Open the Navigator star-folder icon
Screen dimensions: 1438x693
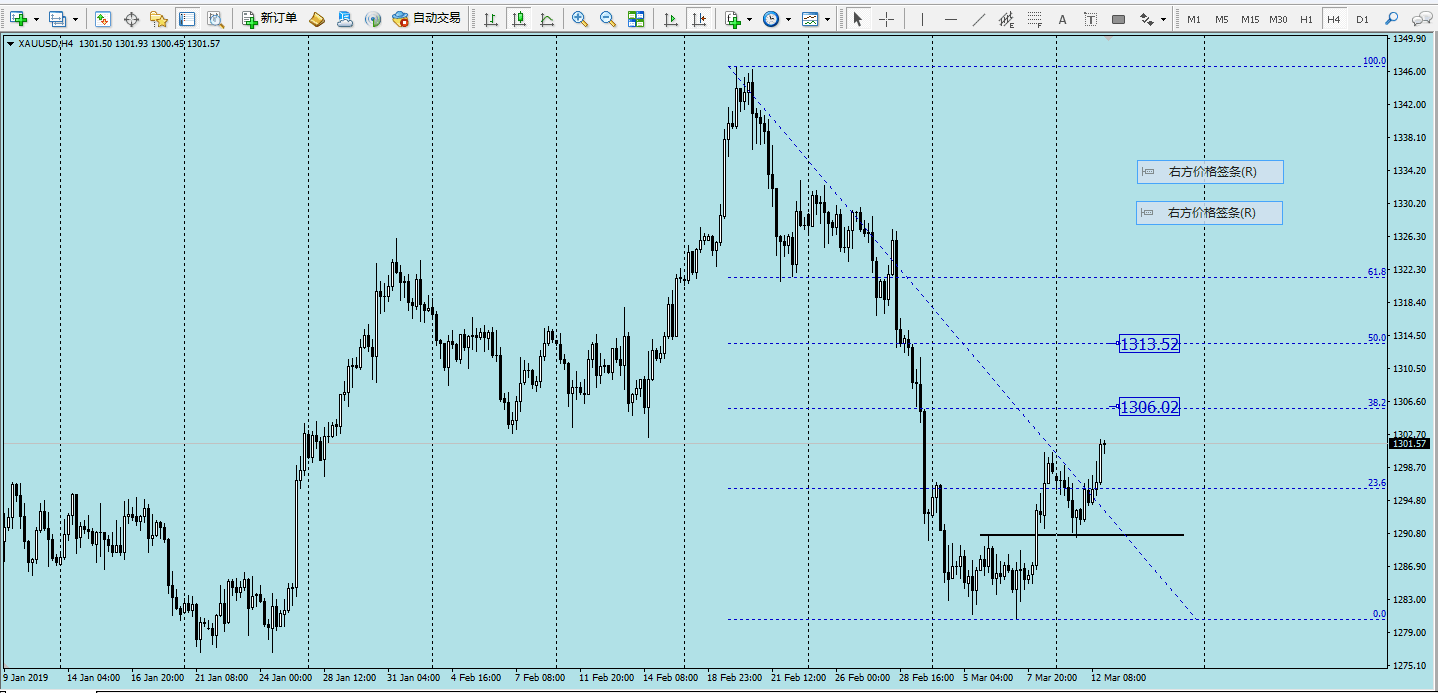(158, 19)
